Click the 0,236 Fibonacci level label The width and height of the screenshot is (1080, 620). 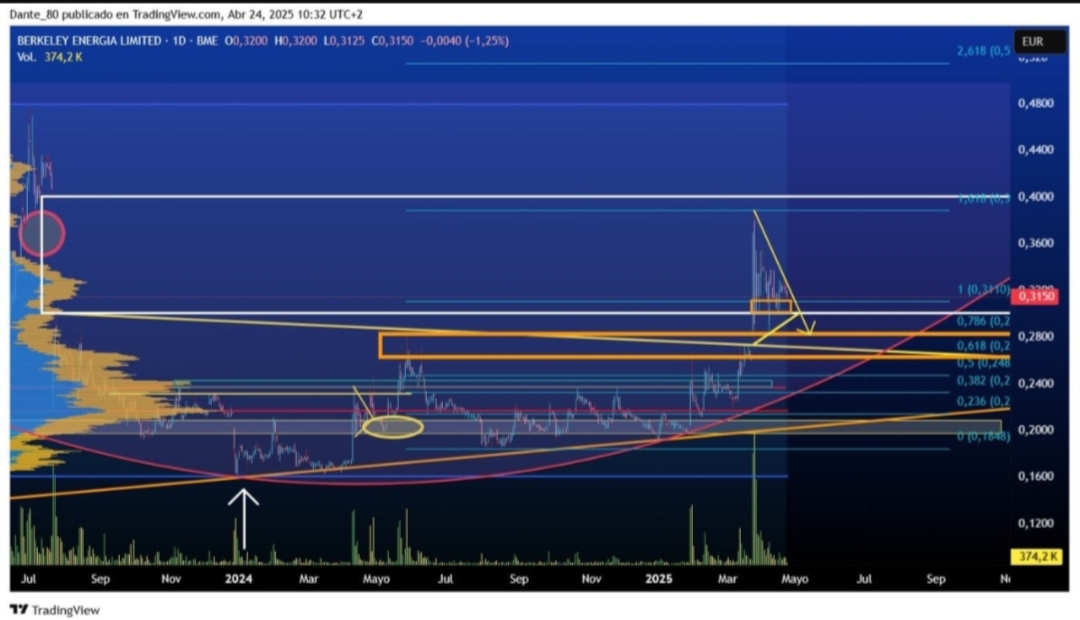tap(983, 402)
